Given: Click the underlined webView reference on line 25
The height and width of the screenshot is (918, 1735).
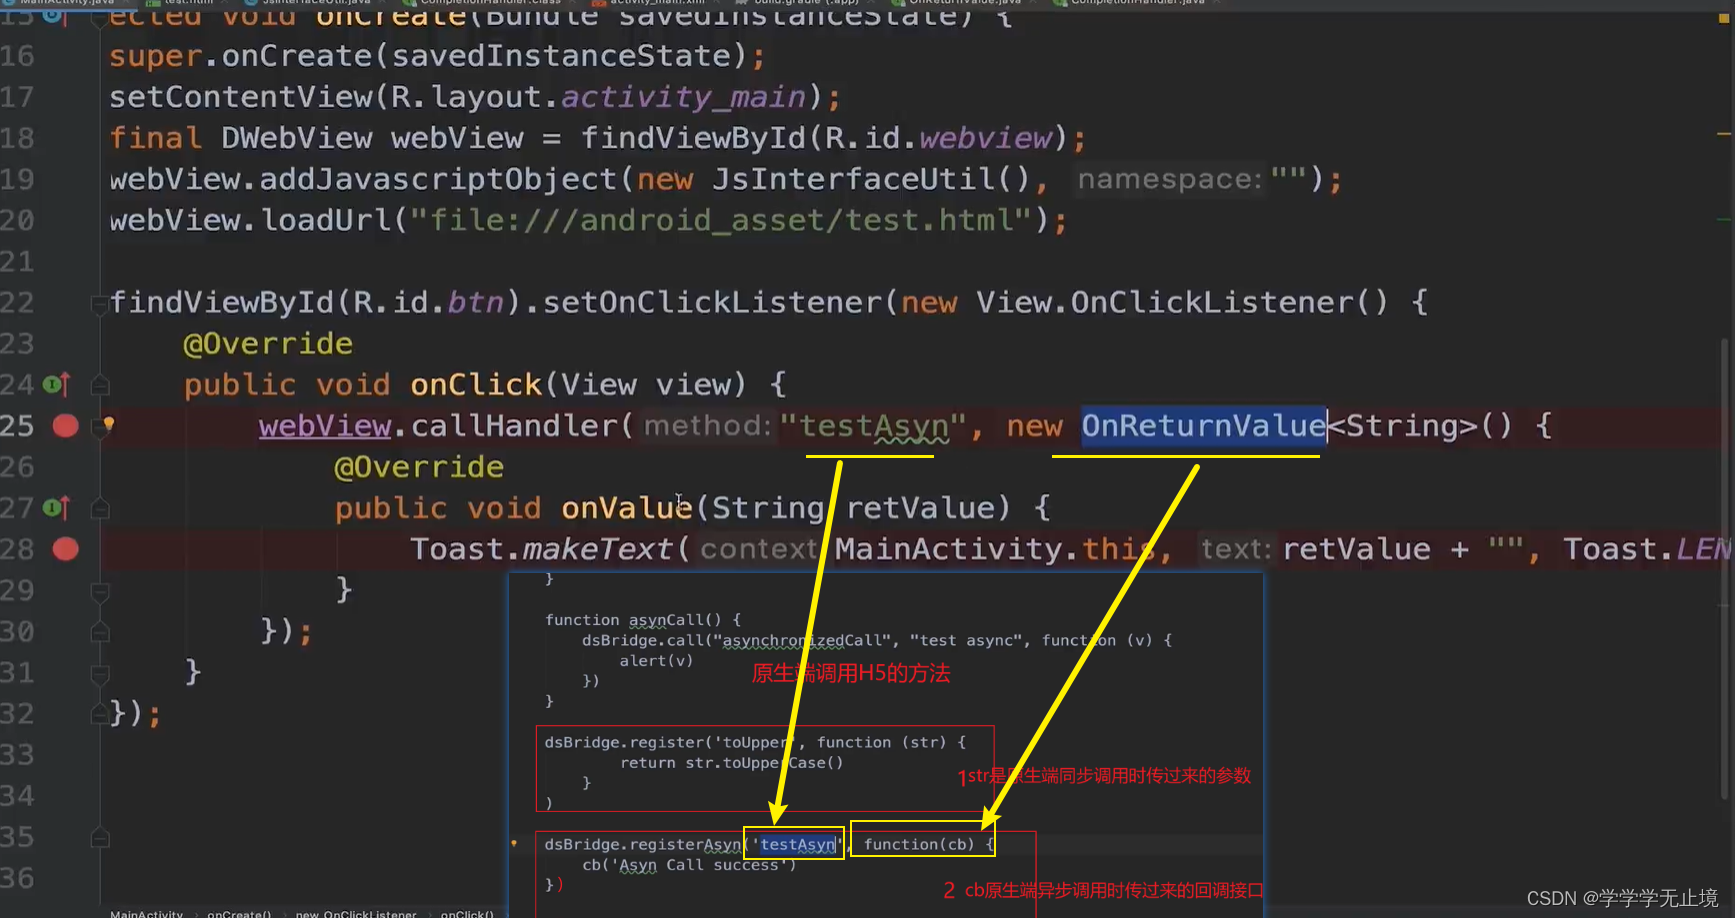Looking at the screenshot, I should click(325, 426).
